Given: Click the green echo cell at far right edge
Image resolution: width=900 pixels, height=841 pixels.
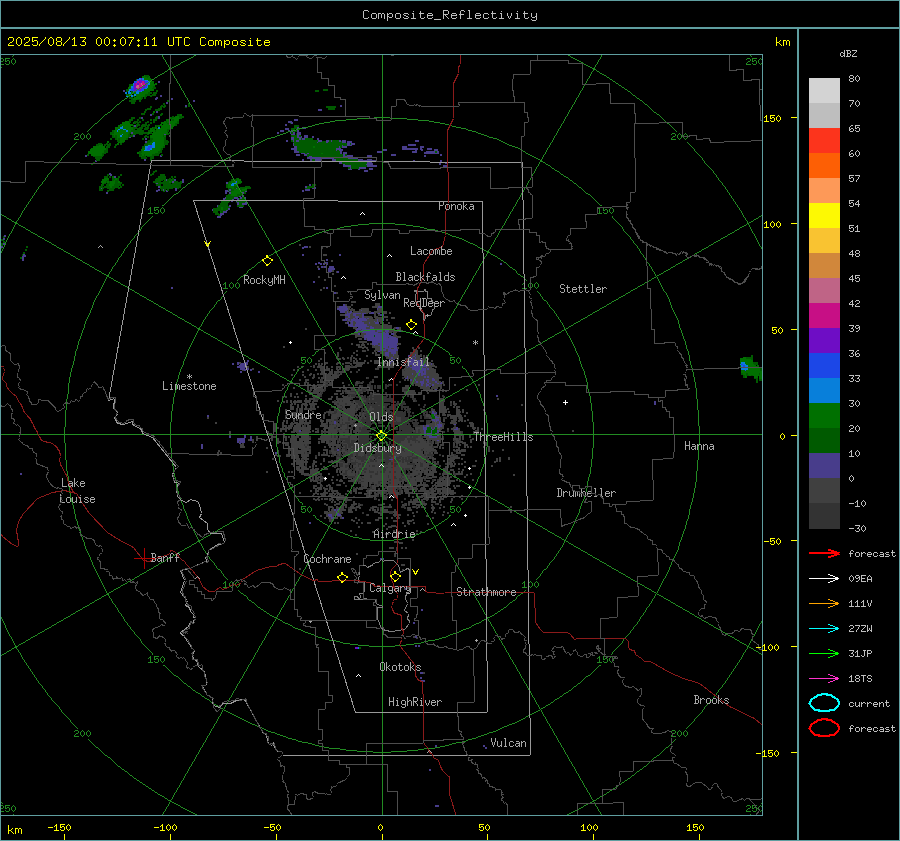Looking at the screenshot, I should [x=751, y=368].
